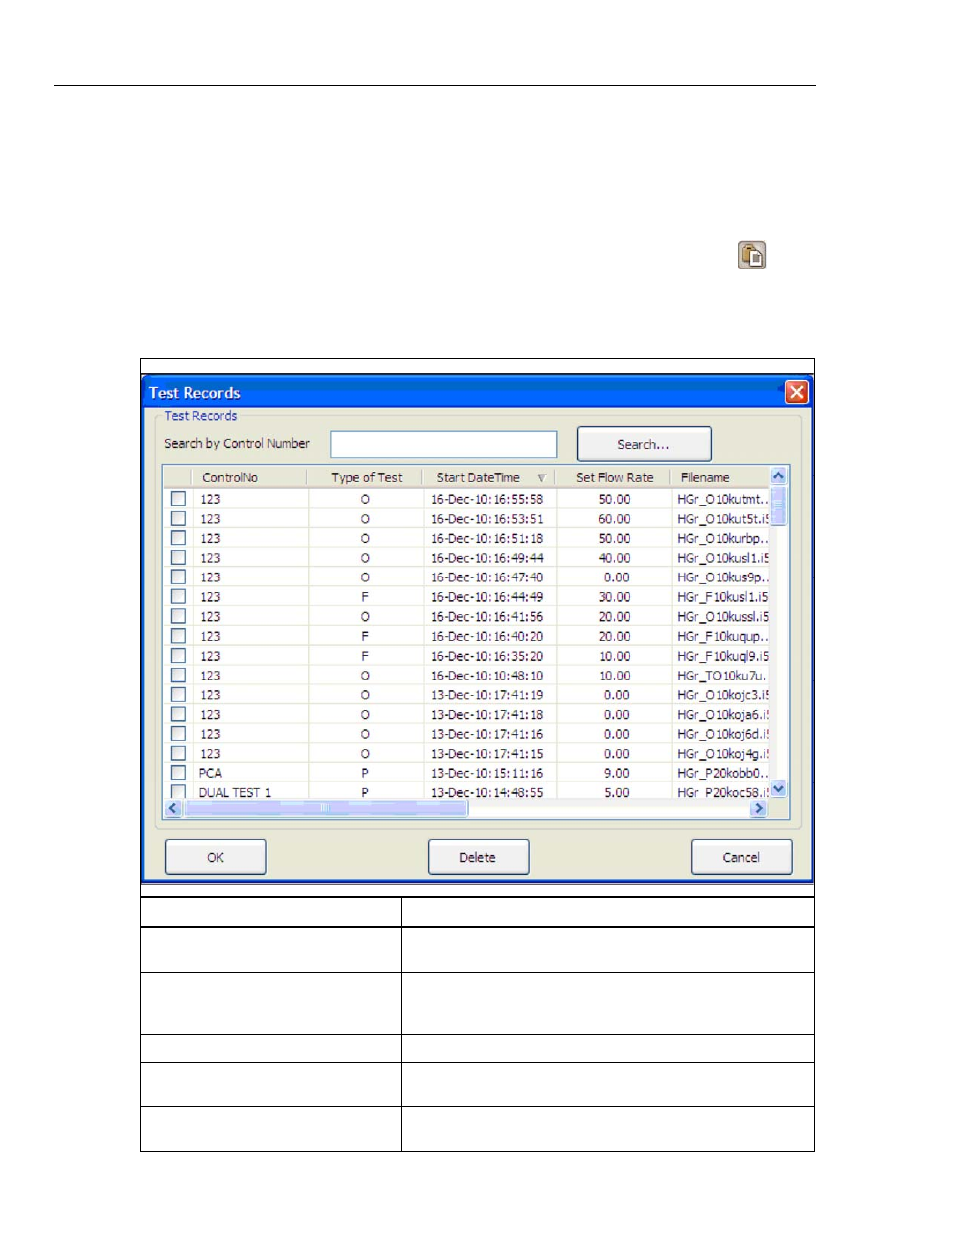Image resolution: width=954 pixels, height=1235 pixels.
Task: Check the record started 16-Dec-10 10:48:10
Action: tap(178, 675)
